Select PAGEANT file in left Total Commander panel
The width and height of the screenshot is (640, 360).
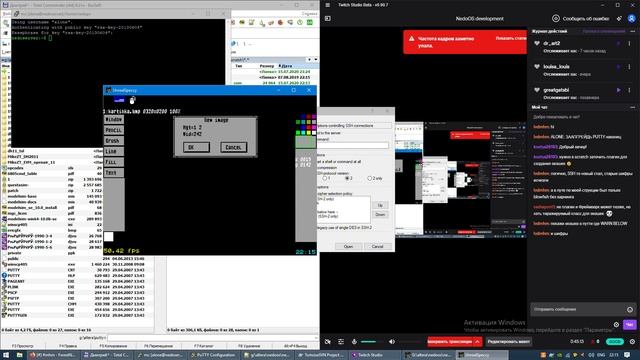[78, 281]
